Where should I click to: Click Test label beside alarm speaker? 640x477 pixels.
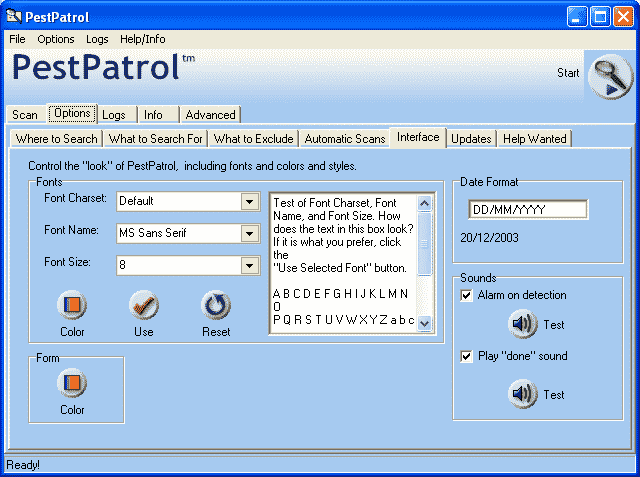tap(554, 325)
